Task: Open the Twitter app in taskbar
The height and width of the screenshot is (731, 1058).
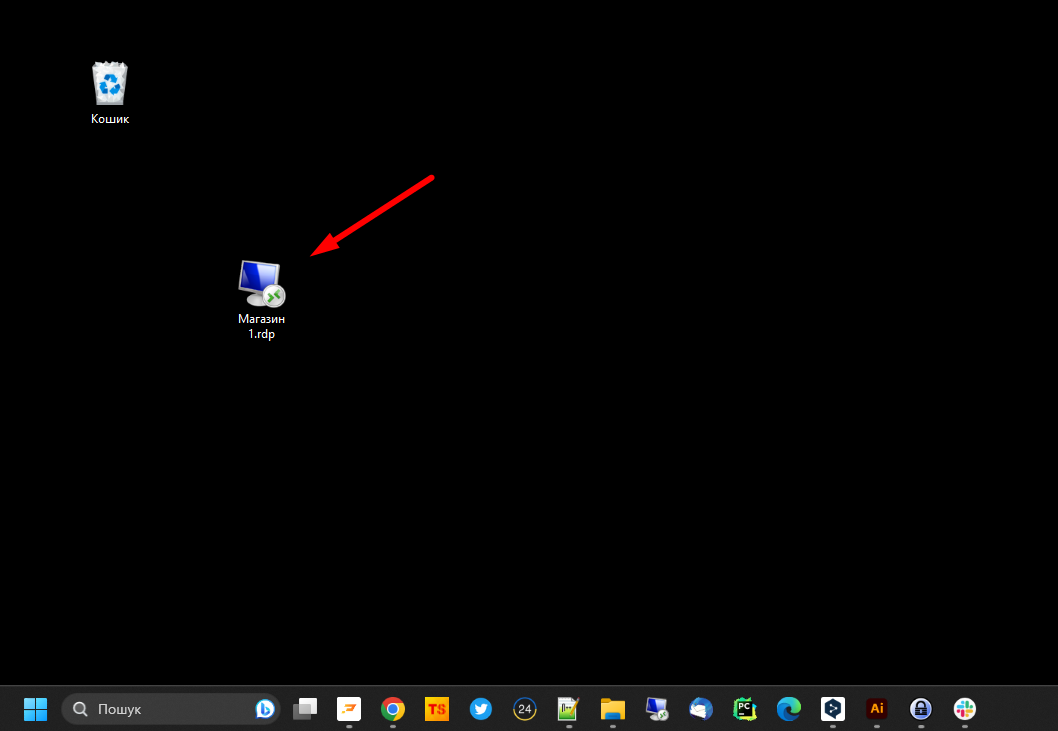Action: (x=481, y=709)
